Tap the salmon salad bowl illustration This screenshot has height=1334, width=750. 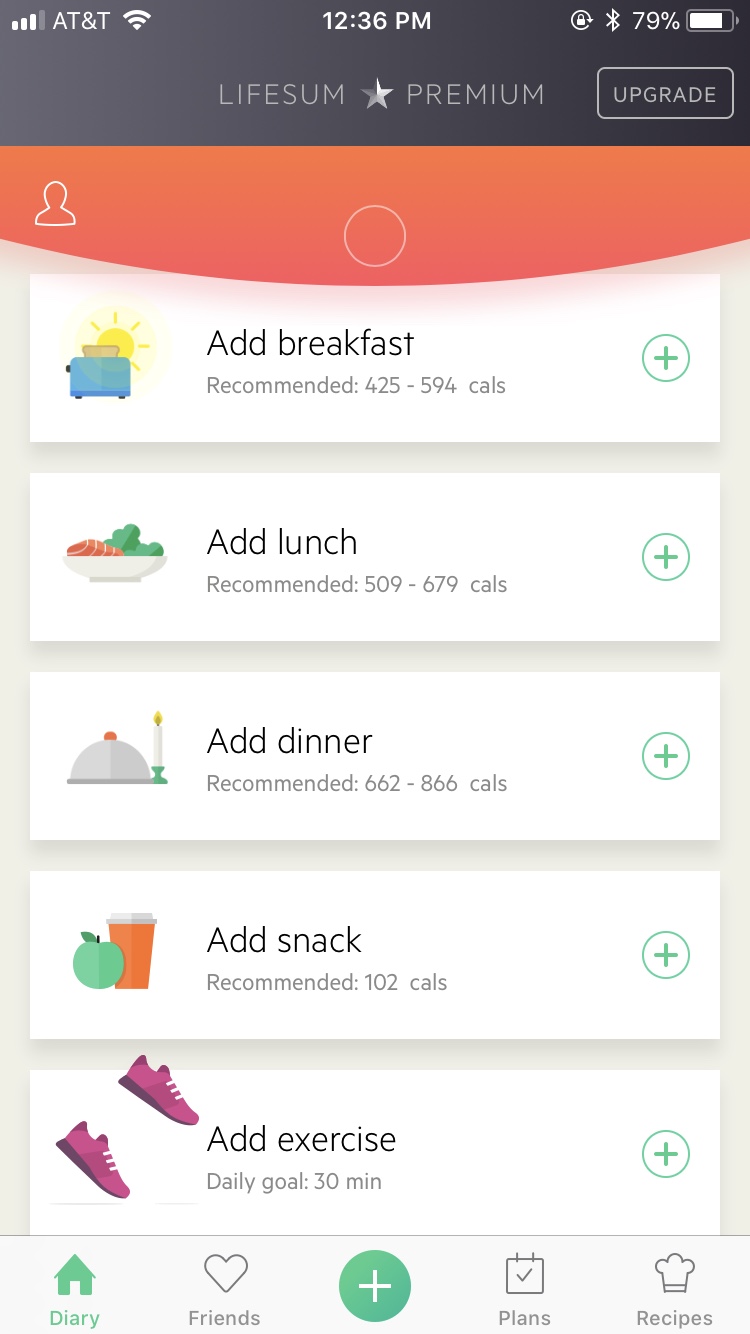pyautogui.click(x=115, y=555)
